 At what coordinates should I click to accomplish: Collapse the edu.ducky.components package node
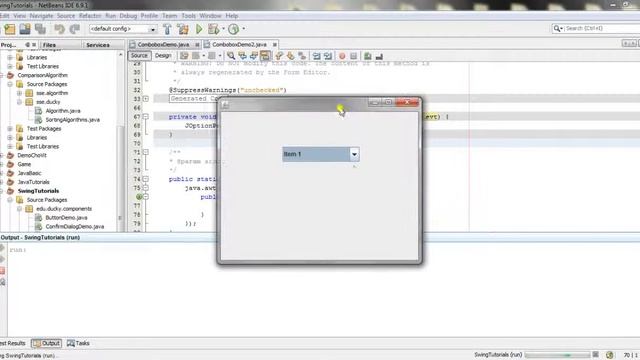(19, 209)
